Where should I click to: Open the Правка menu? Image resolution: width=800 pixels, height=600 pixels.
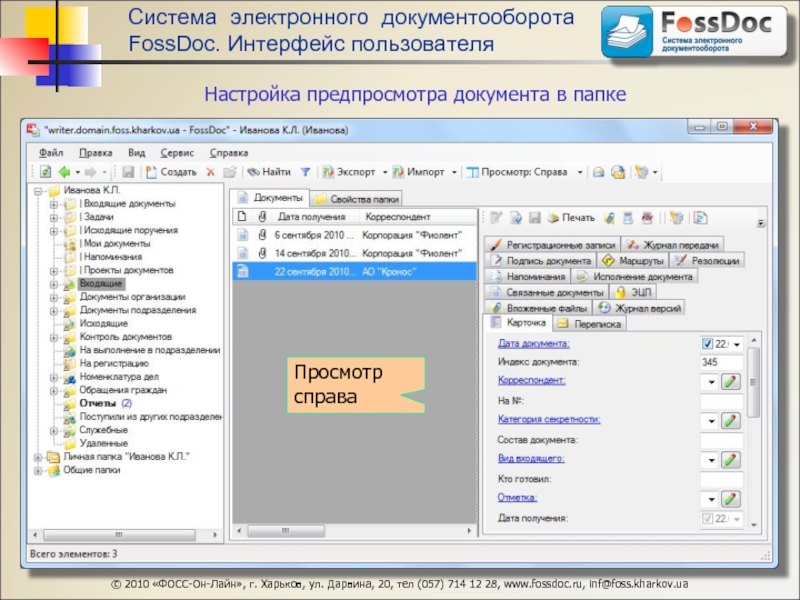click(95, 153)
